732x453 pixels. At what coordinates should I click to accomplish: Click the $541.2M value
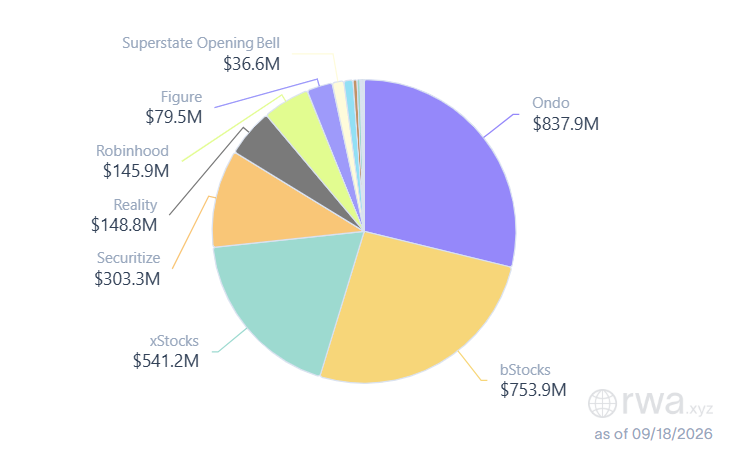pos(166,361)
